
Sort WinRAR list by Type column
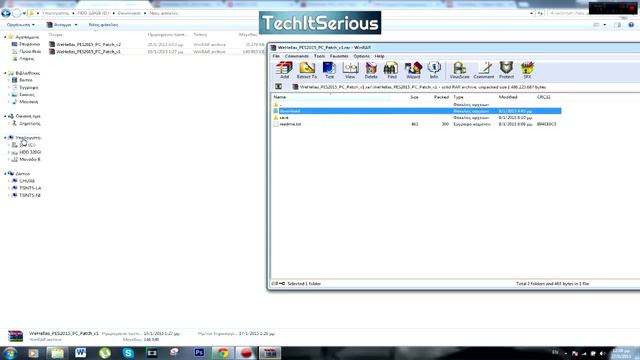pyautogui.click(x=458, y=97)
